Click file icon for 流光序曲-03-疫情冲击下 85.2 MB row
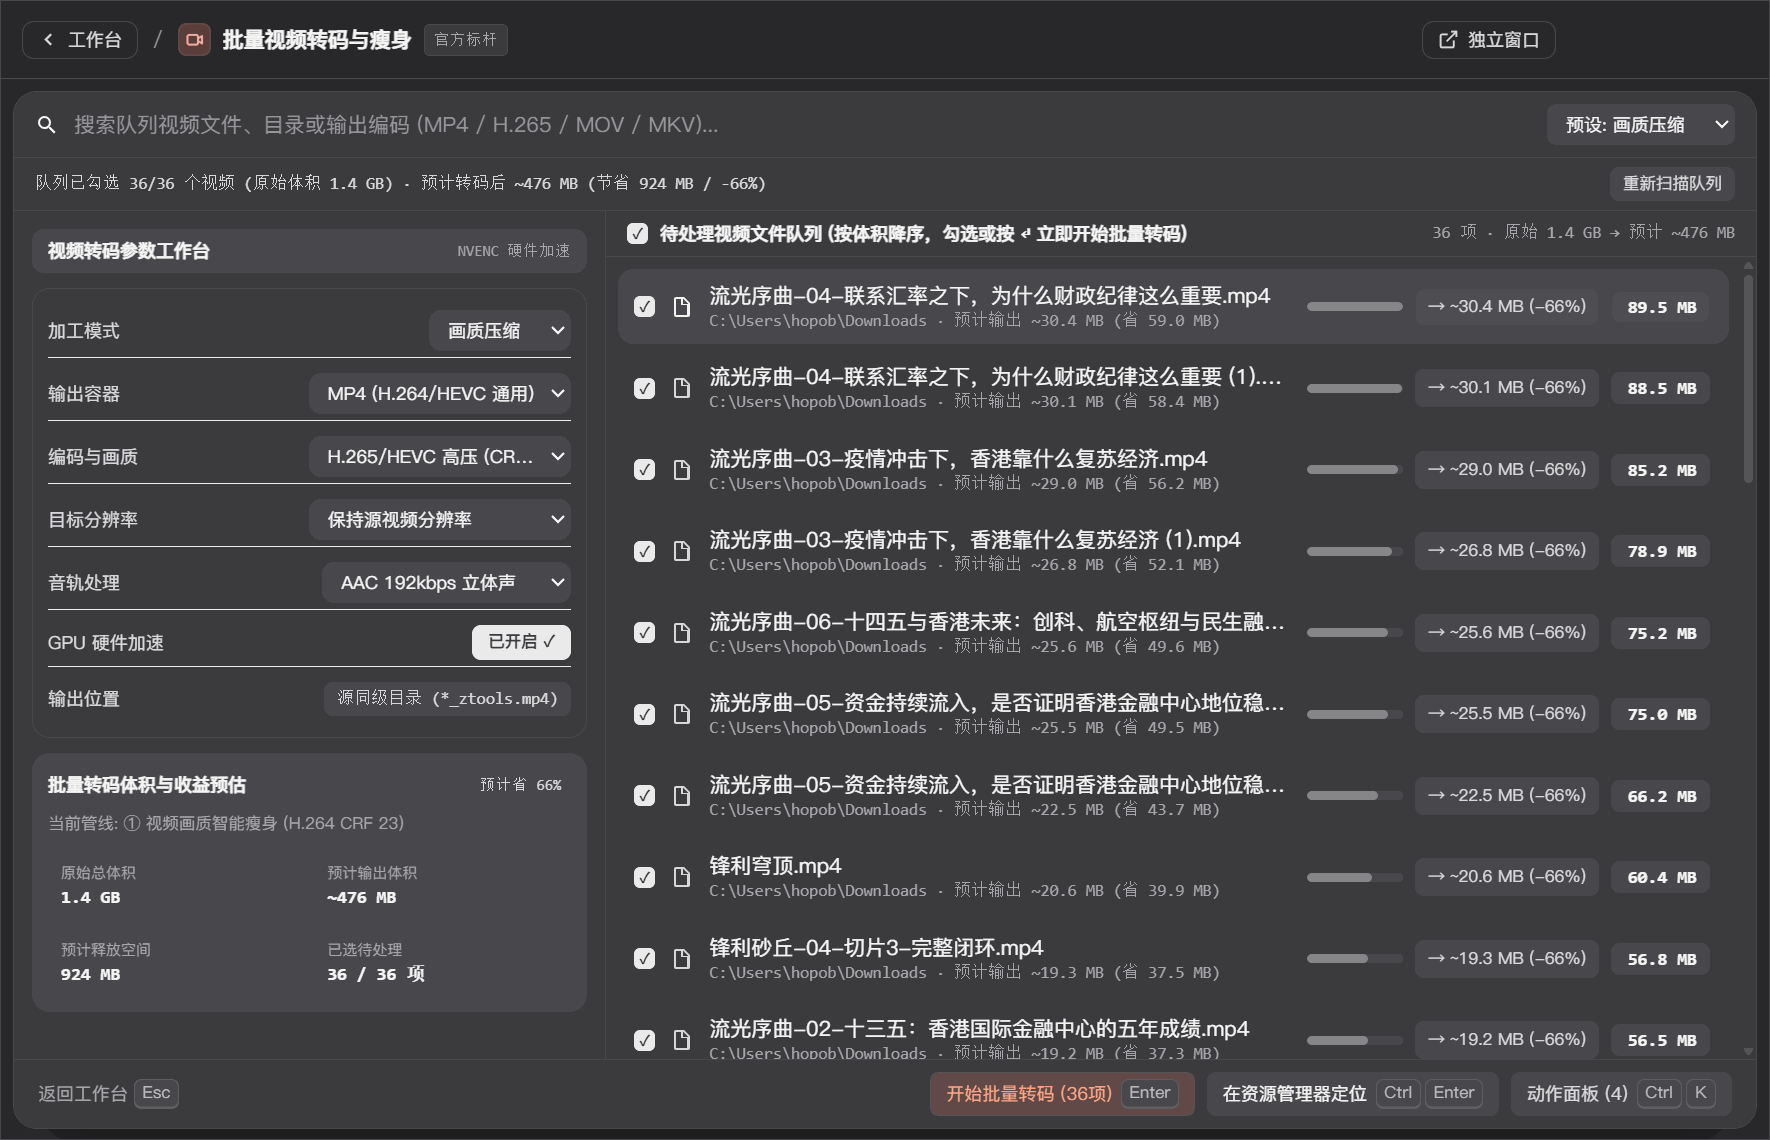The image size is (1770, 1140). point(682,470)
